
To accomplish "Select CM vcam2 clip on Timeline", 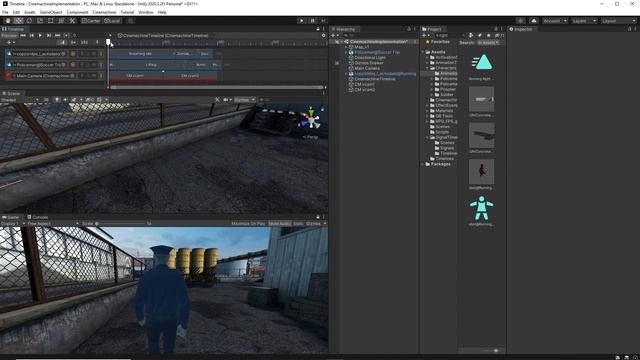I will [x=190, y=76].
